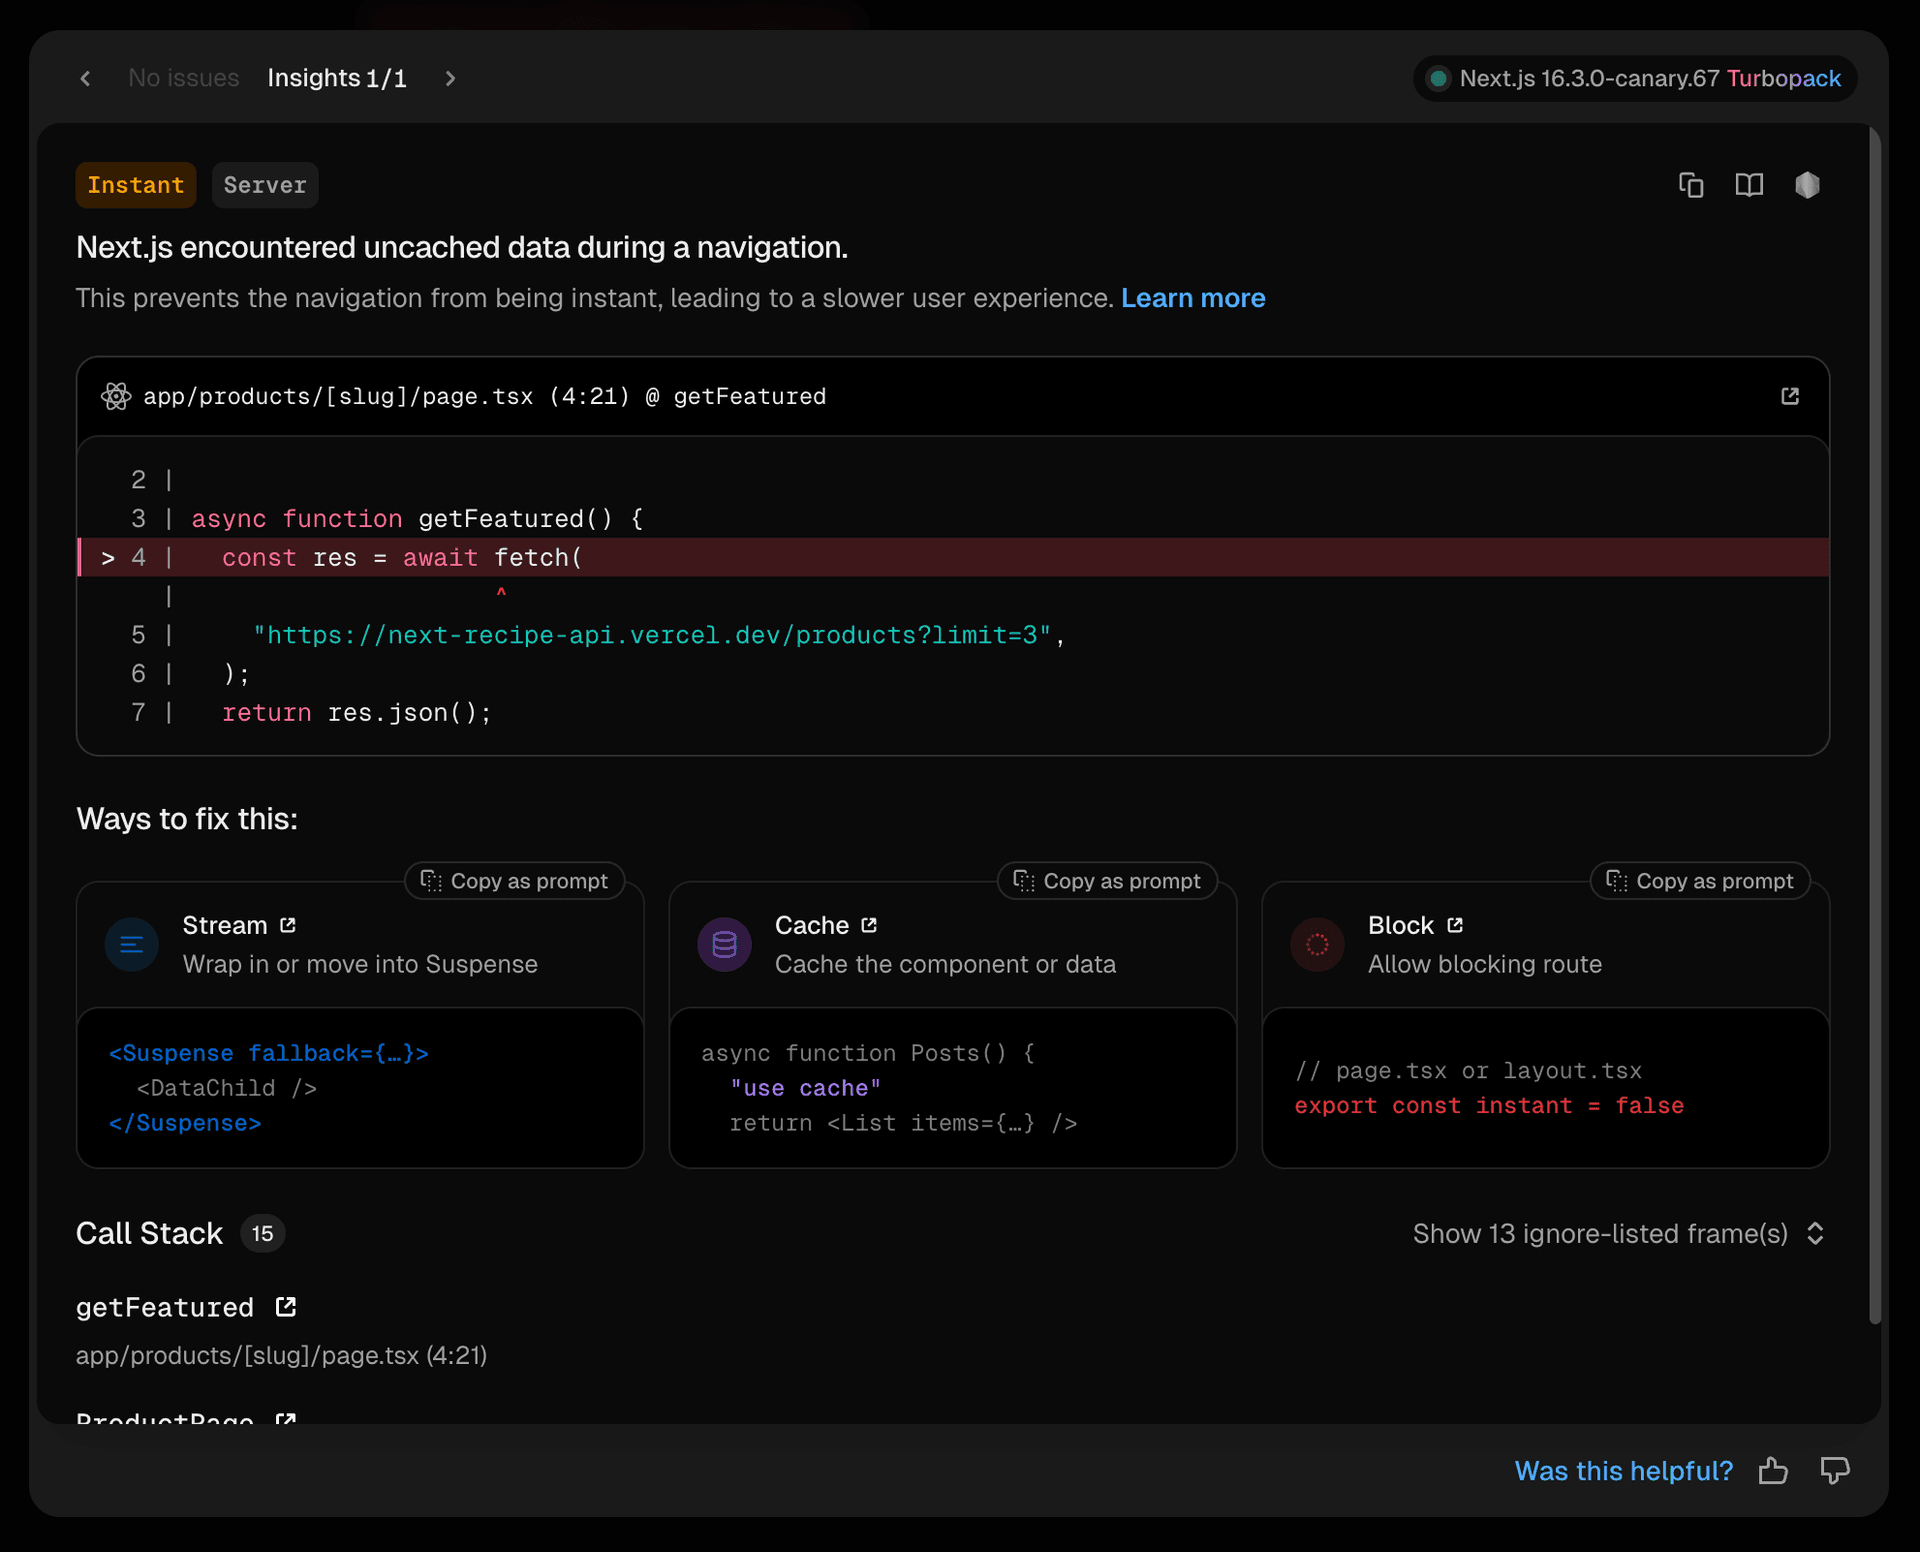The width and height of the screenshot is (1920, 1552).
Task: Click Cache the component or data text
Action: pos(946,964)
